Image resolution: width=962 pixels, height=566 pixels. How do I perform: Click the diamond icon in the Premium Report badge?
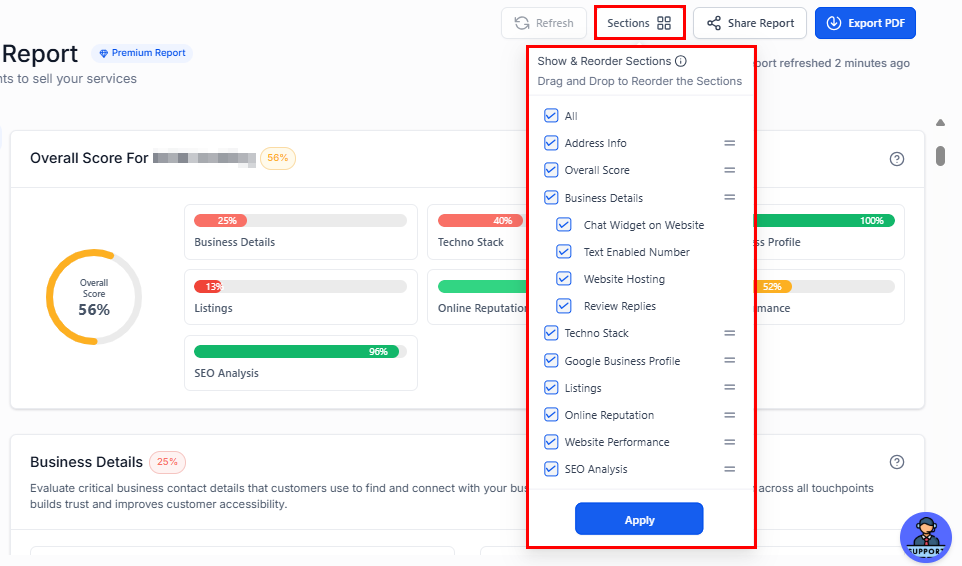point(104,53)
